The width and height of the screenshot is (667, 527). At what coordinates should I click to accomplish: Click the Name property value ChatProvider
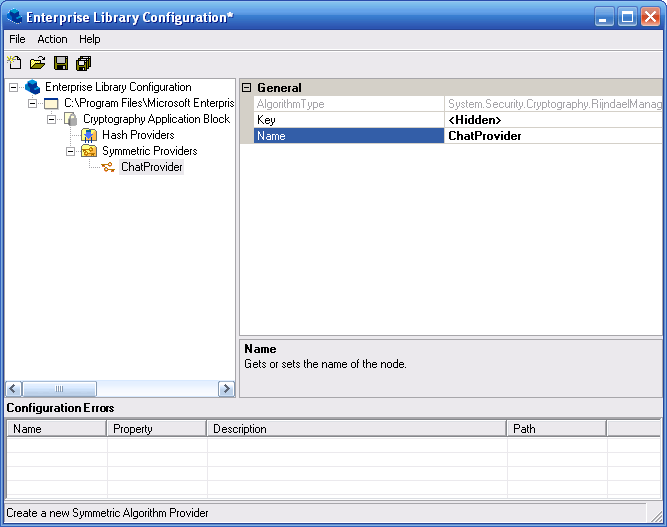[552, 136]
